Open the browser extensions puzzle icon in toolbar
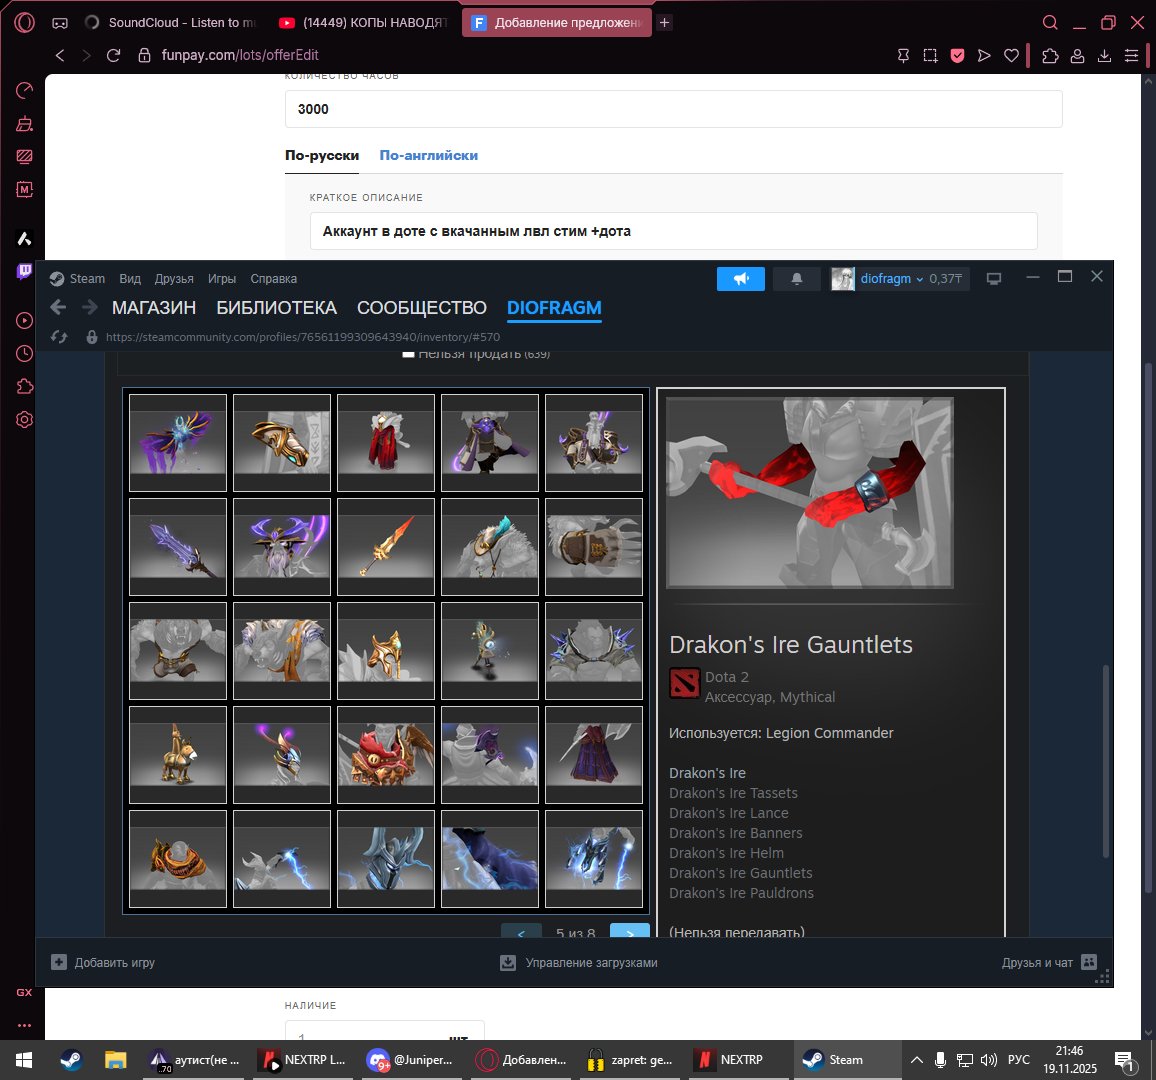 1050,55
